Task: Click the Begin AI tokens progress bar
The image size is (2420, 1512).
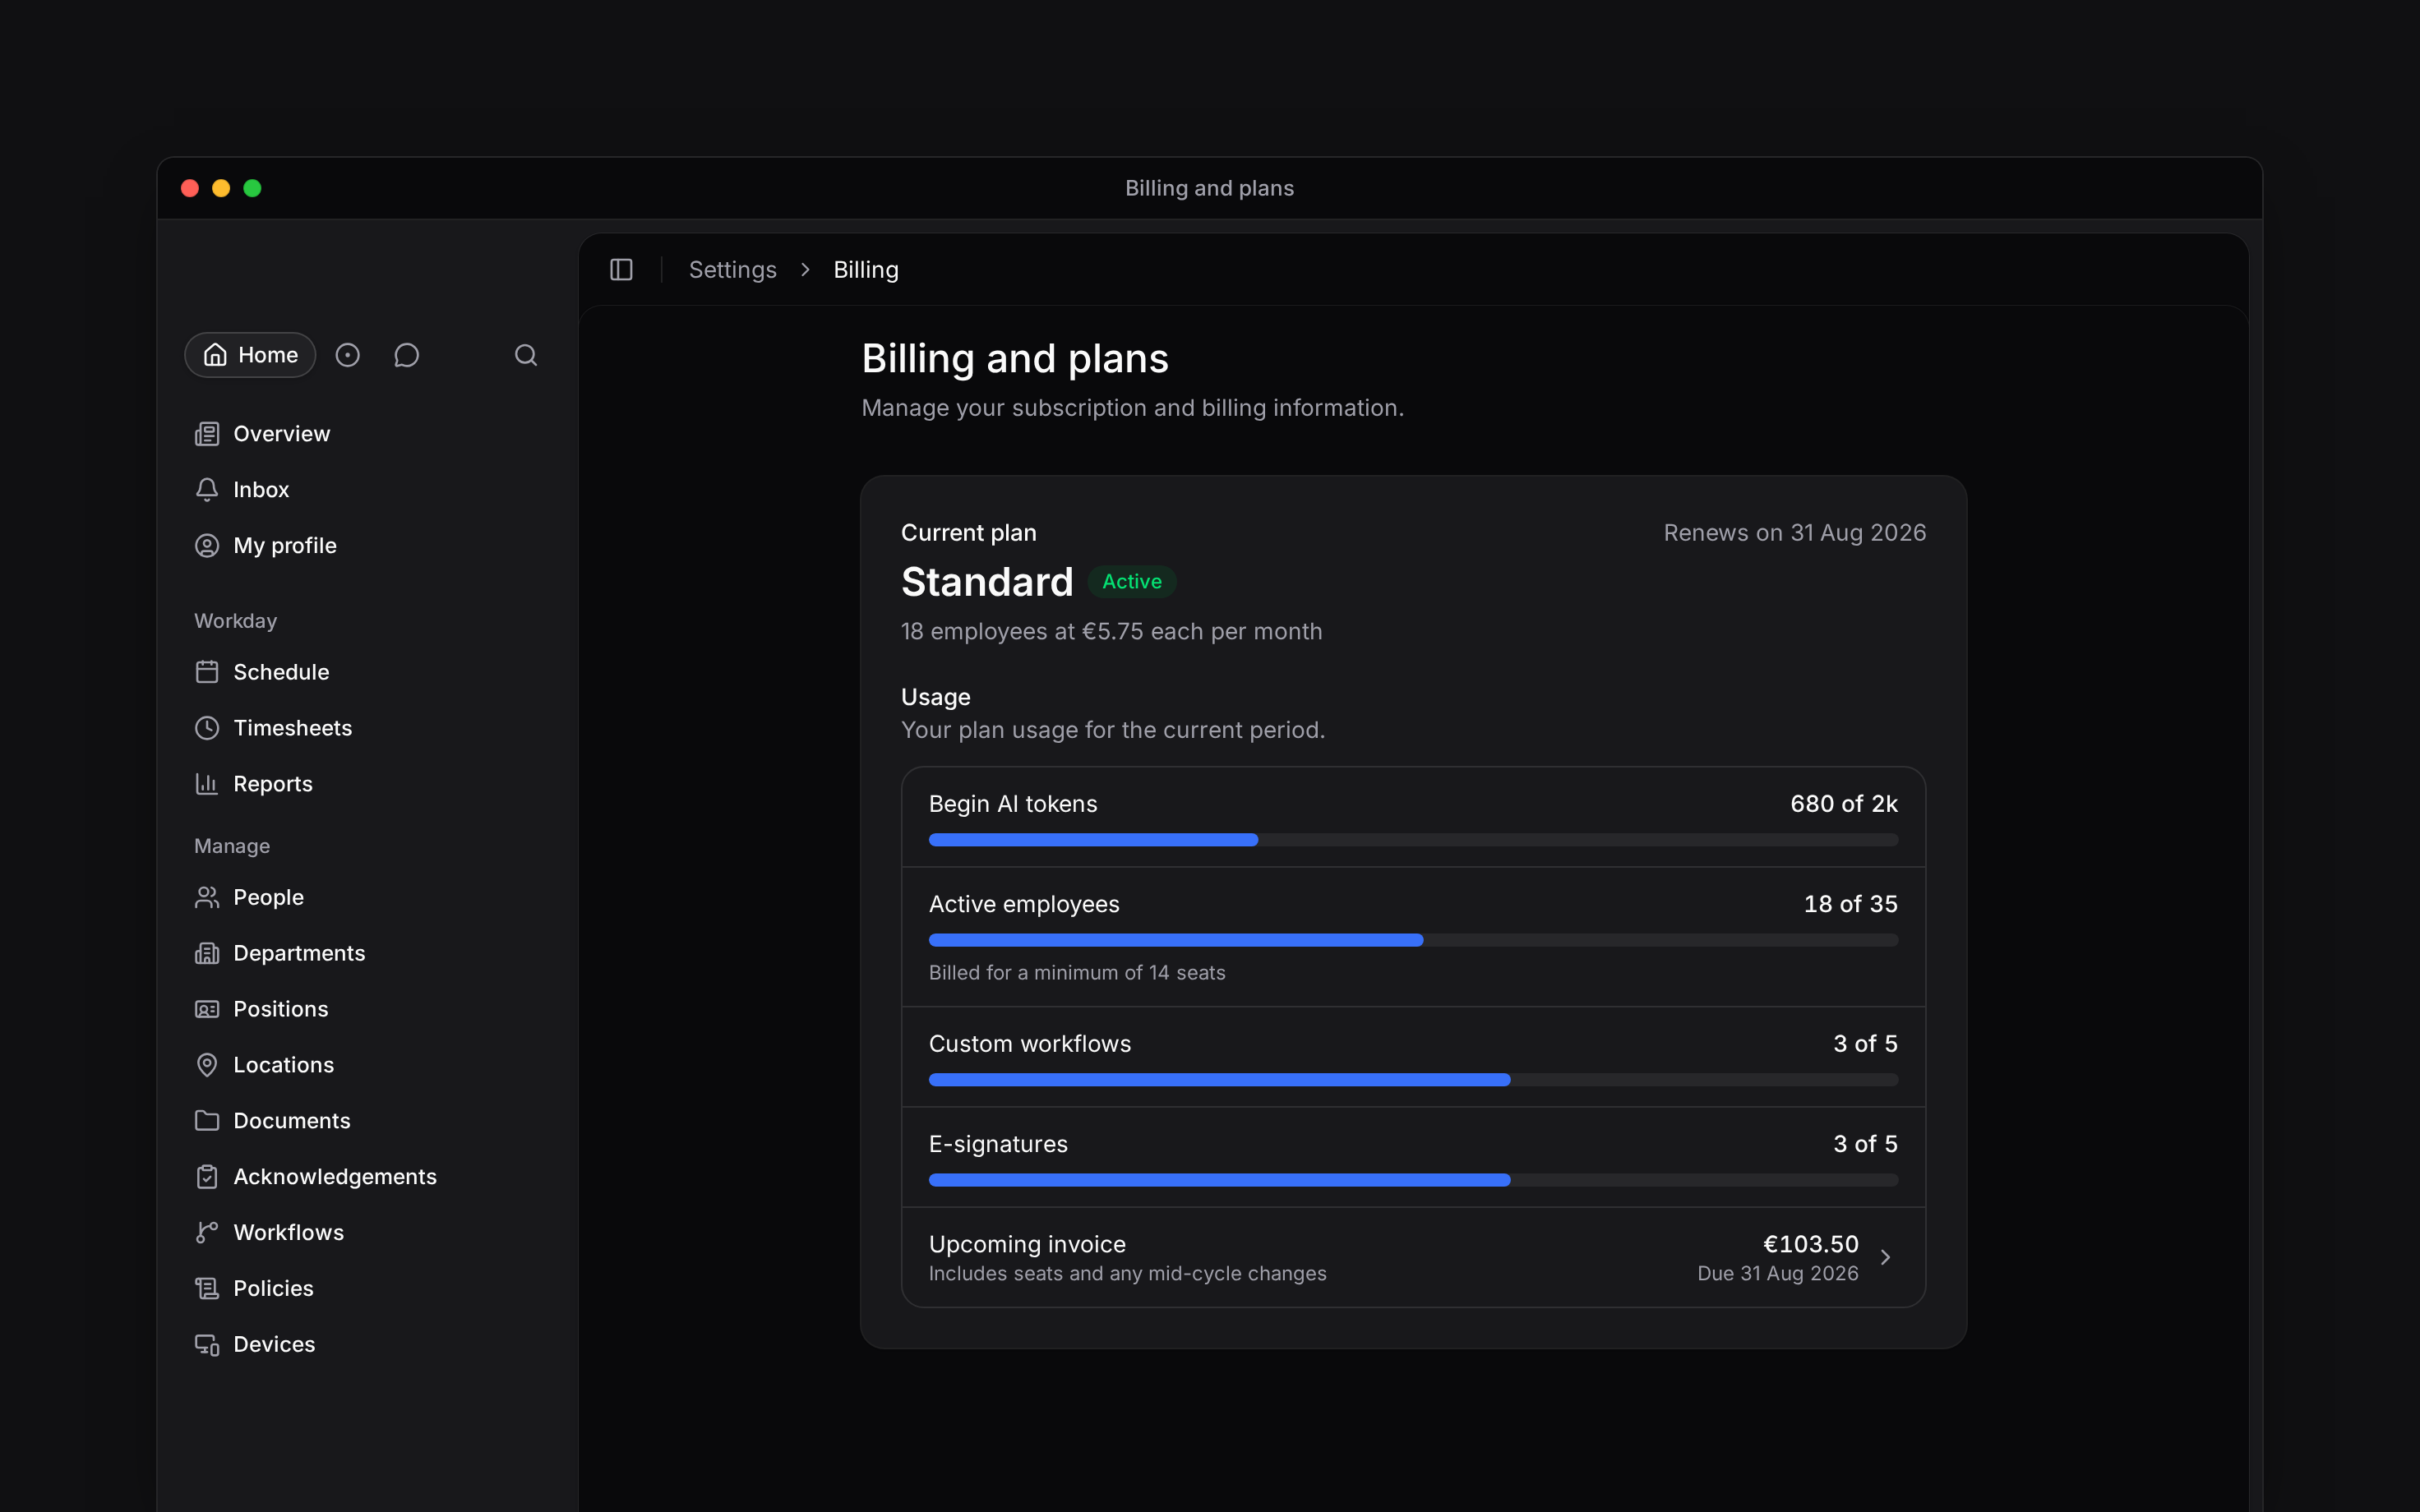Action: [x=1413, y=840]
